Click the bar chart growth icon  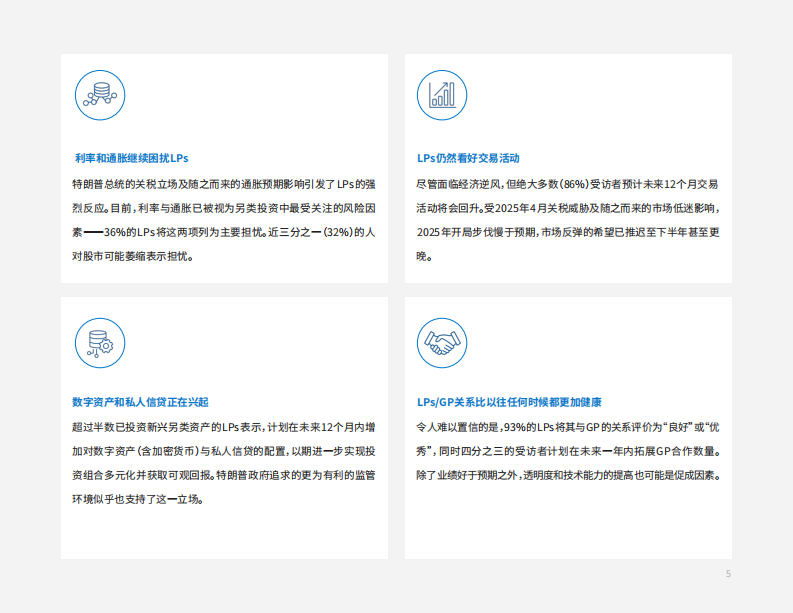[x=441, y=96]
